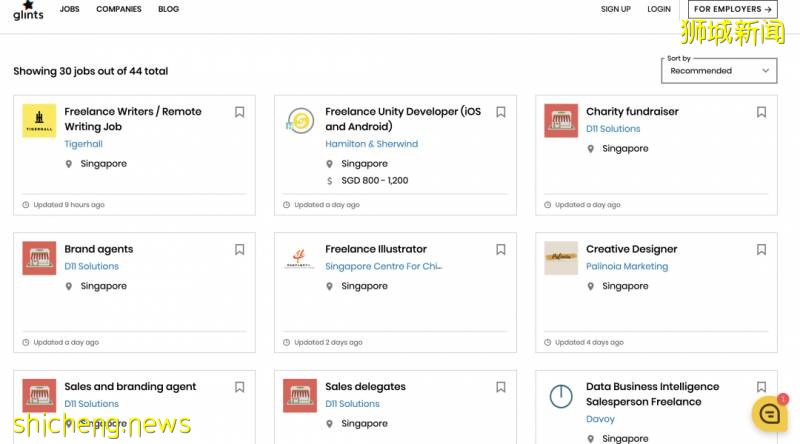Click the Tigerhall company logo
The image size is (800, 444).
click(x=39, y=120)
